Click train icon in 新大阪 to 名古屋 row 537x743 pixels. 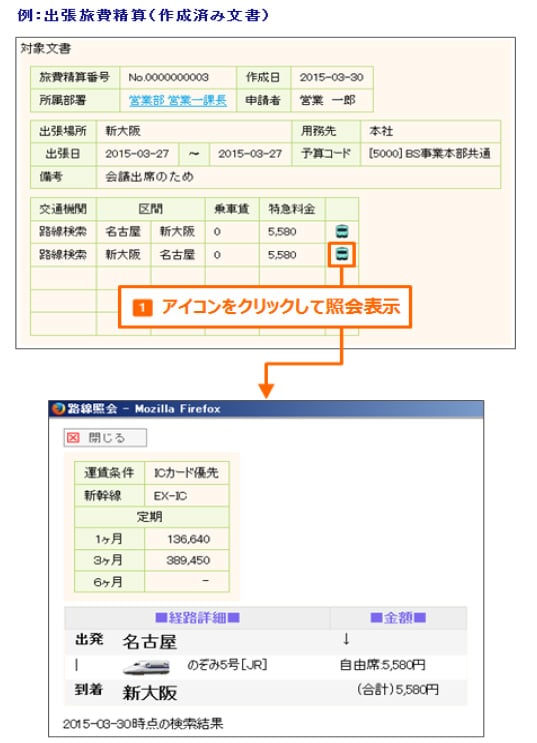[x=342, y=254]
